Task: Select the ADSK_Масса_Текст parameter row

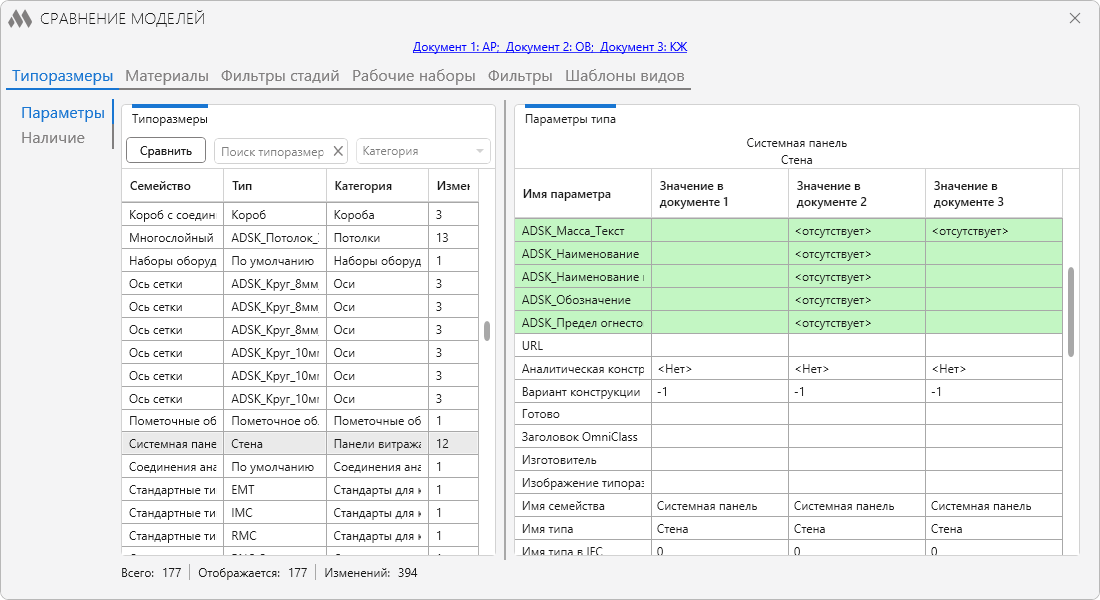Action: point(789,231)
